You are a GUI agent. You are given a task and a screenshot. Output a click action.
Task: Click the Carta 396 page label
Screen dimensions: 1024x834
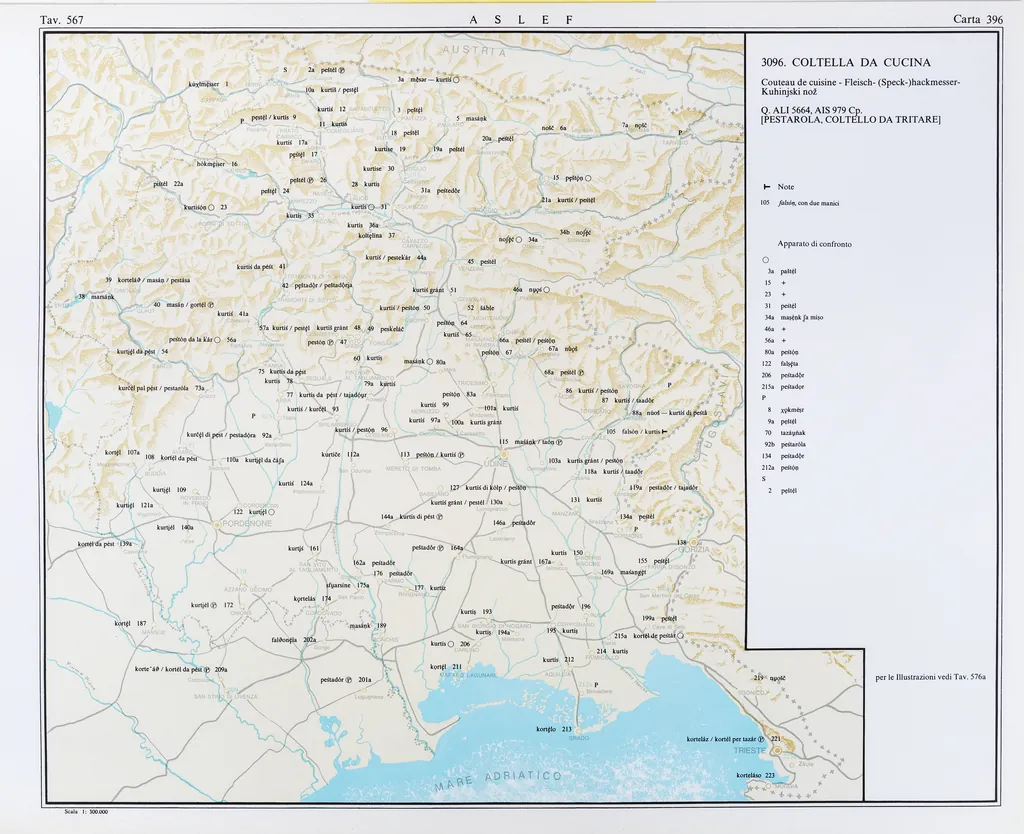click(x=978, y=19)
